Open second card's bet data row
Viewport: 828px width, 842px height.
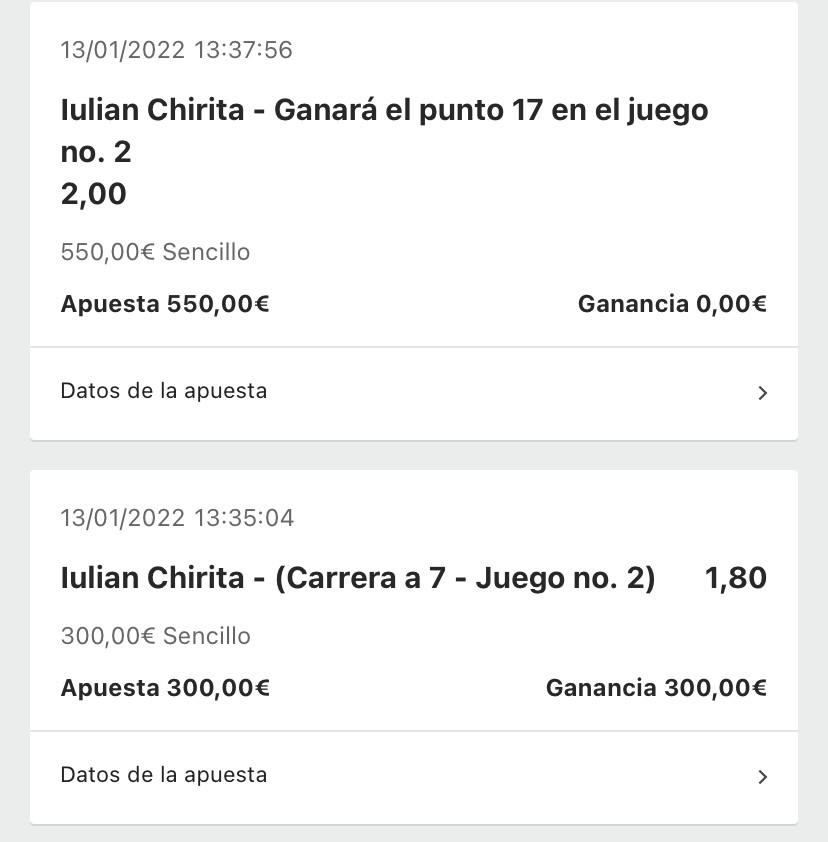413,778
